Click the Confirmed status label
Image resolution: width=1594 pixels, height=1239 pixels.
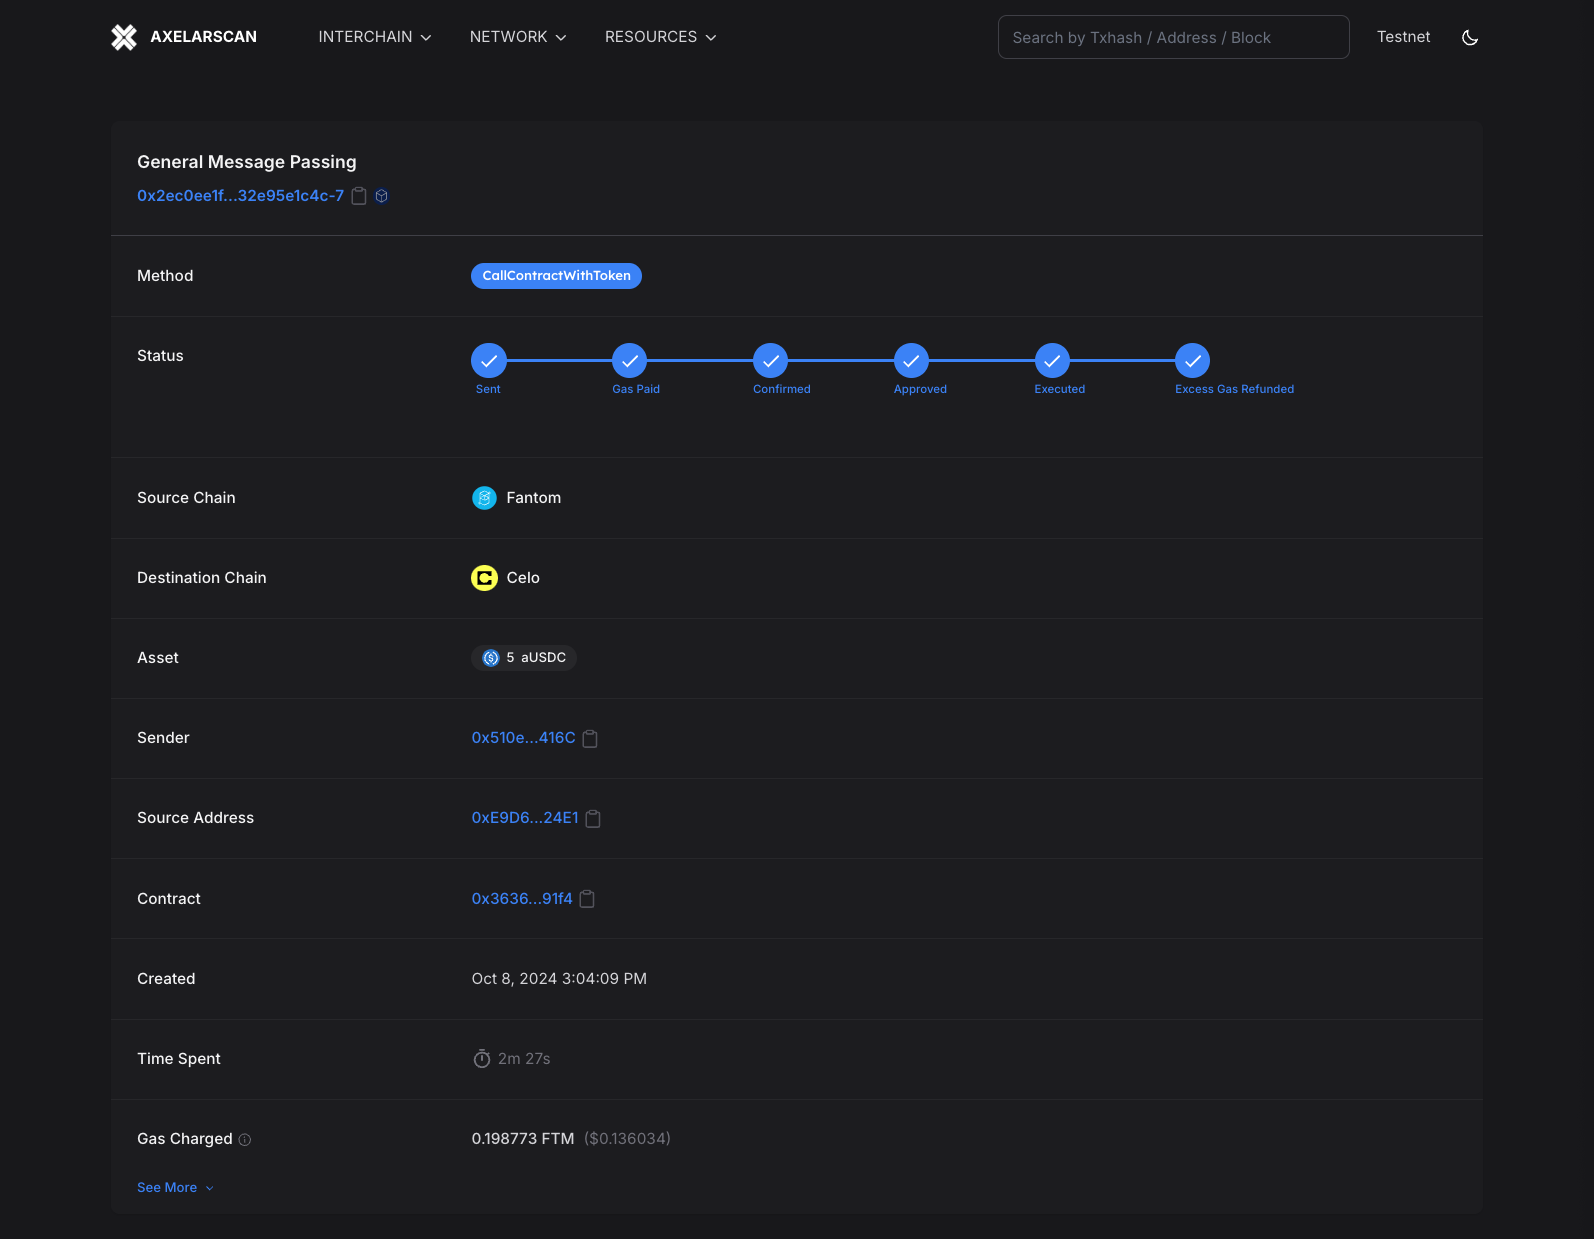[x=782, y=389]
